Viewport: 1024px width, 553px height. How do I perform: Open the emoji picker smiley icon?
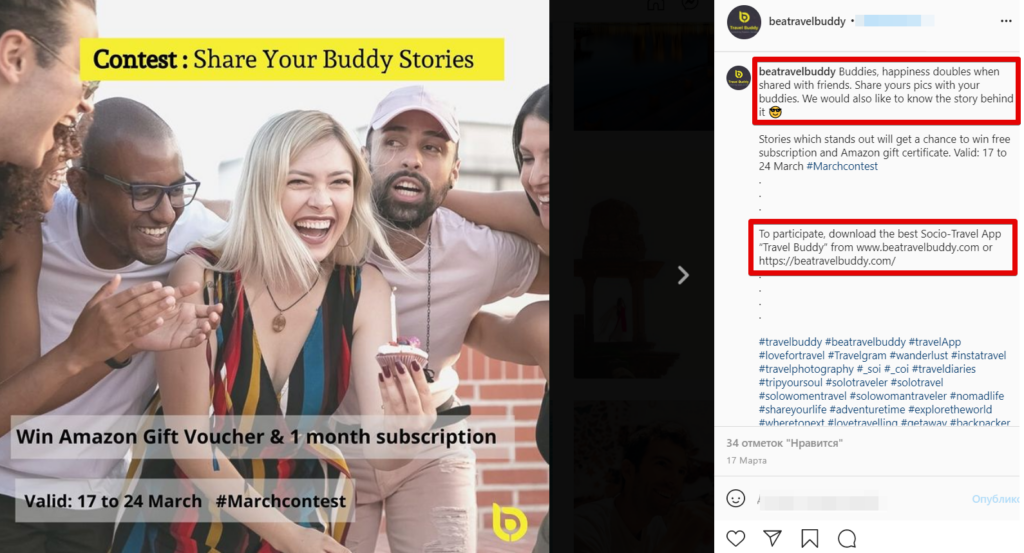click(x=736, y=498)
